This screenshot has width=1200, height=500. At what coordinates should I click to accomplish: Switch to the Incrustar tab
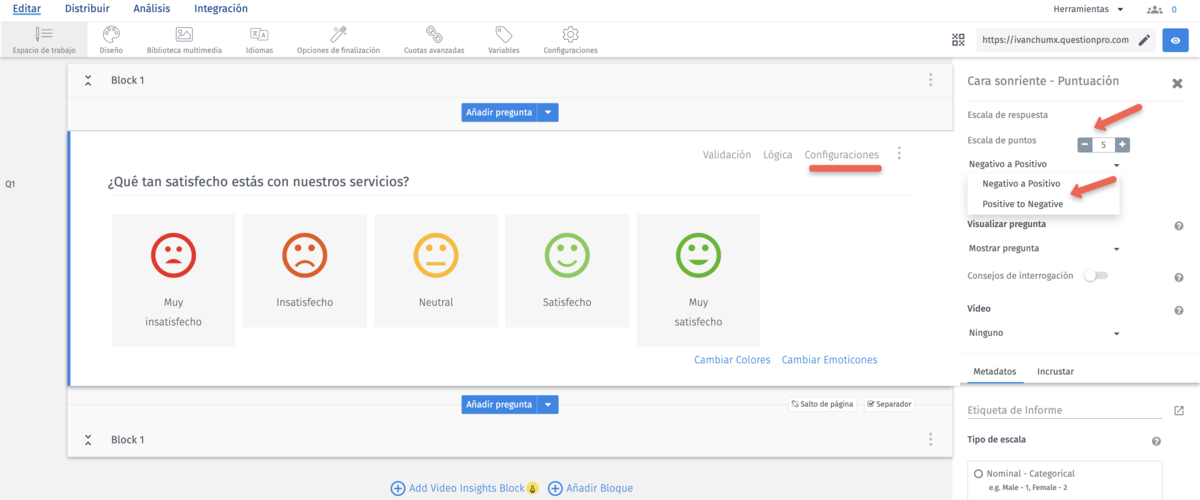[x=1055, y=371]
